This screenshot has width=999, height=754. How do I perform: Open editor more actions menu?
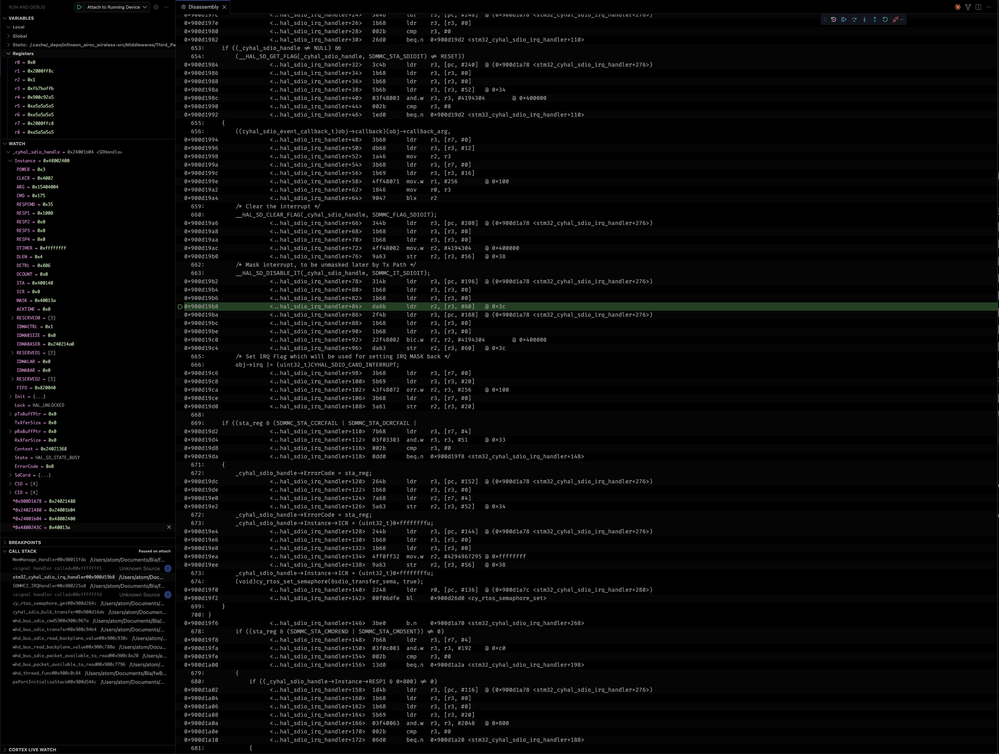[x=989, y=7]
